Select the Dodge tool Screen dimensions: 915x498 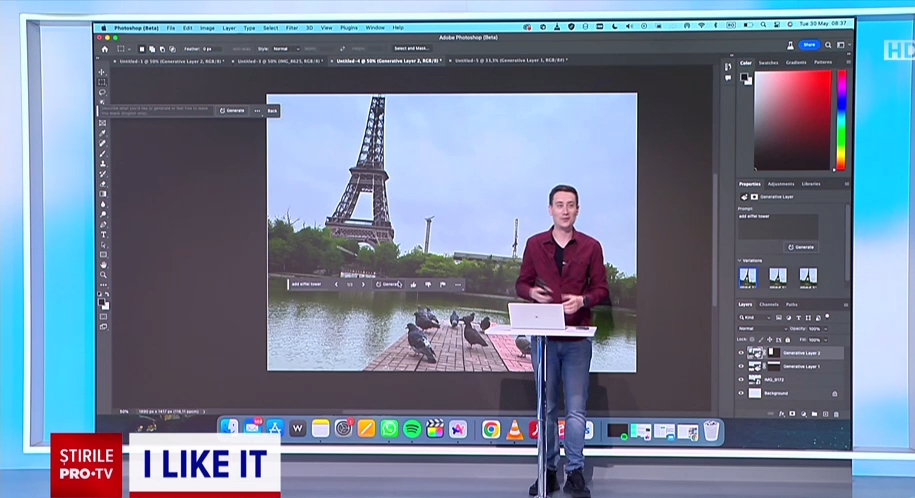(103, 214)
